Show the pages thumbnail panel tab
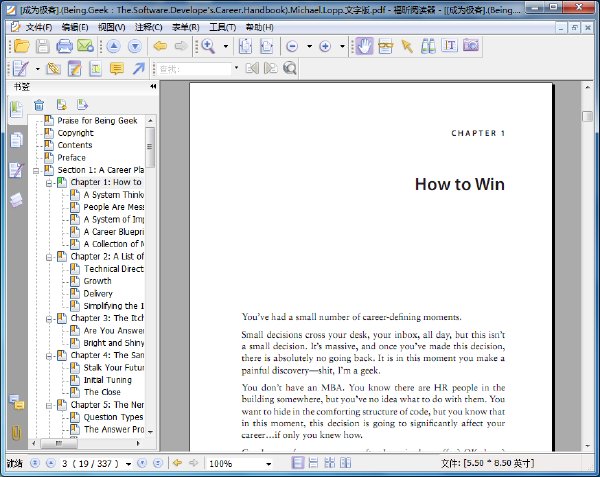600x477 pixels. coord(16,140)
